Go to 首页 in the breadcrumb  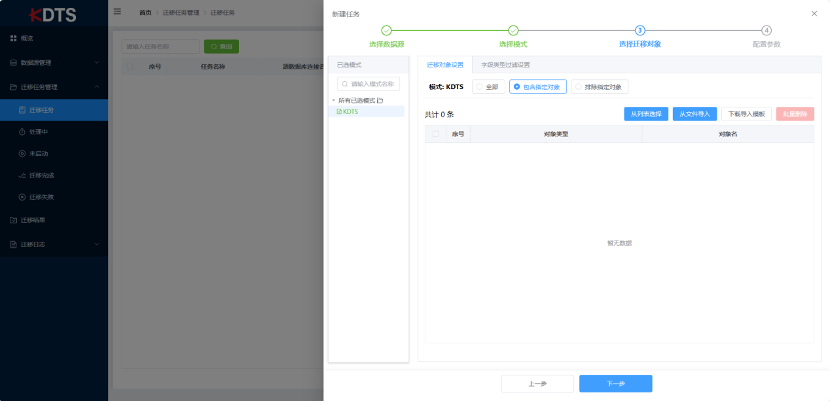click(x=145, y=12)
